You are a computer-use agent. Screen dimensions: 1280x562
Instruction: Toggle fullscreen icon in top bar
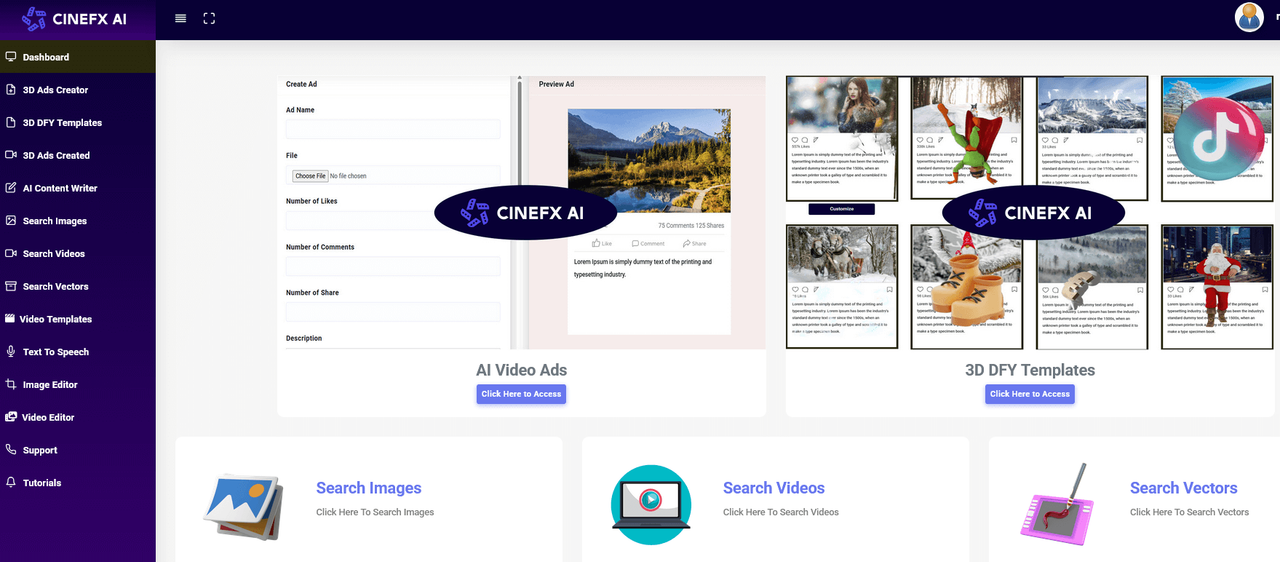coord(209,18)
